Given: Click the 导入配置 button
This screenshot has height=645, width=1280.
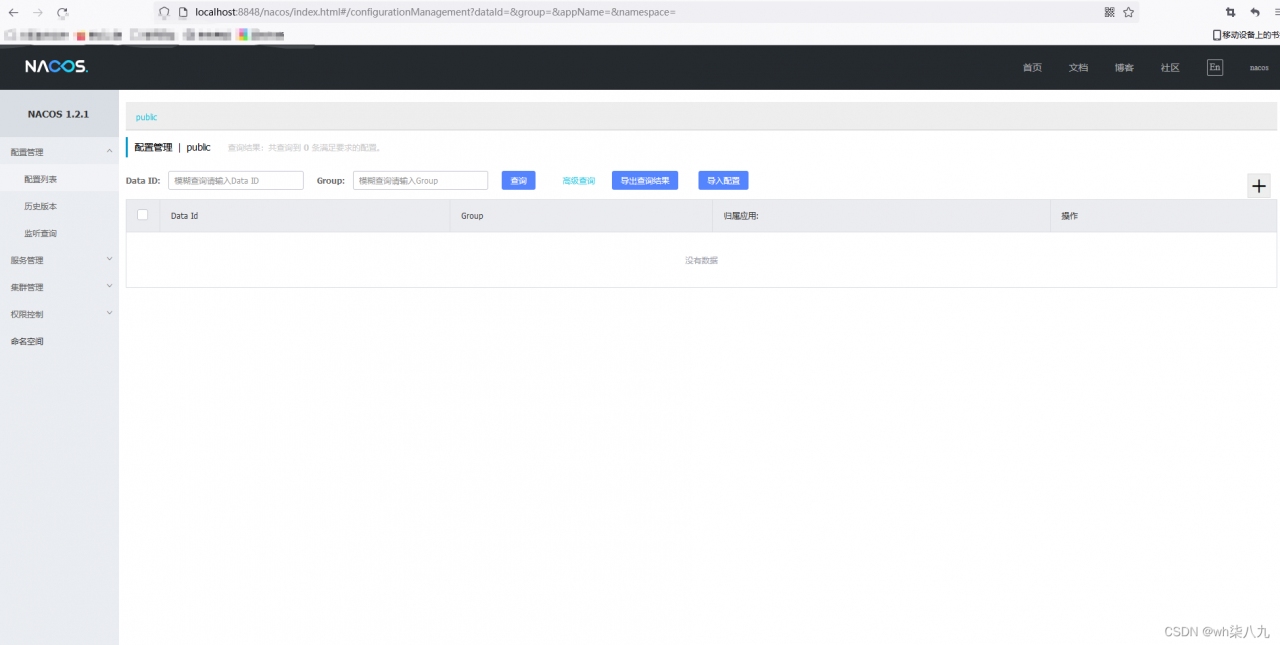Looking at the screenshot, I should (x=723, y=181).
